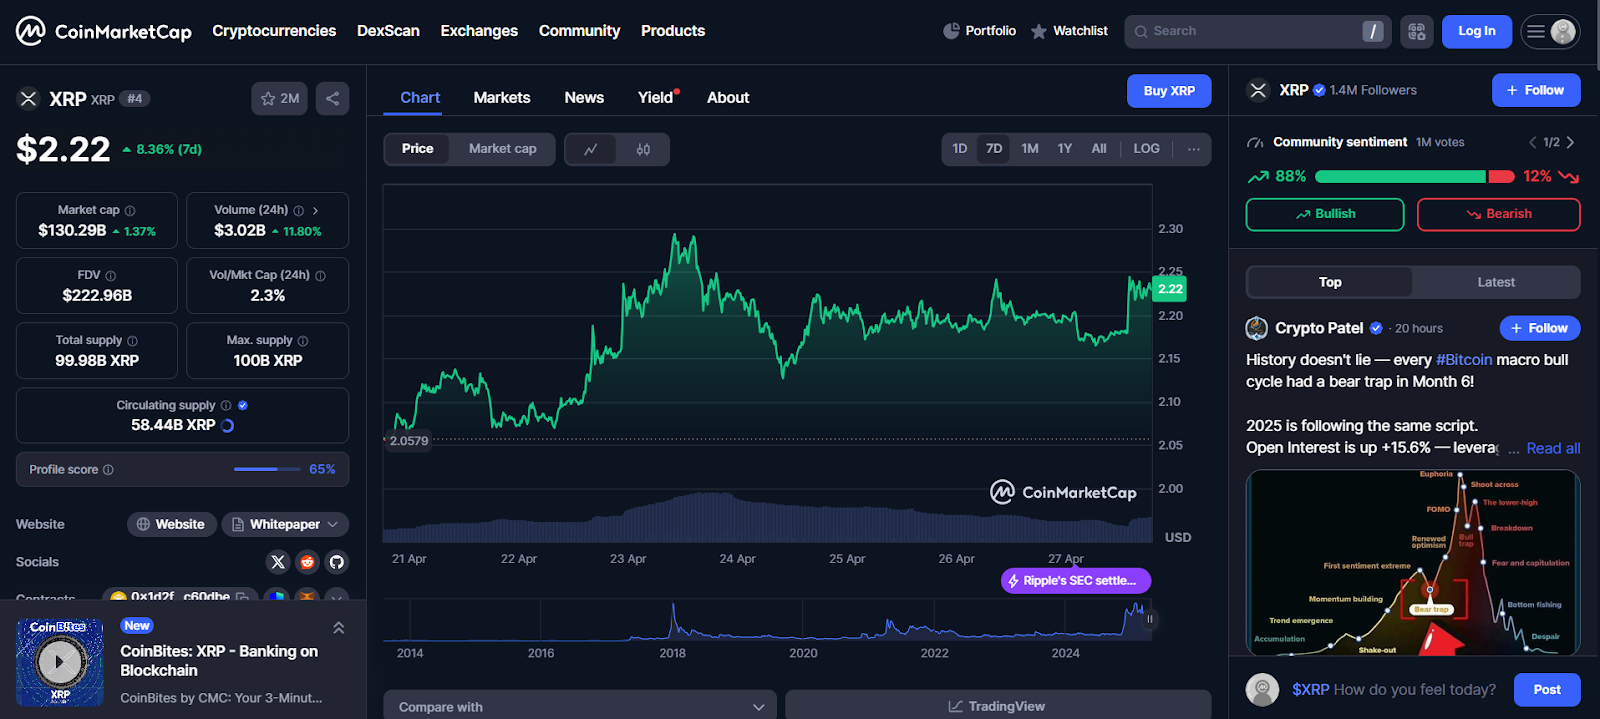
Task: Play the CoinBites XRP podcast
Action: [59, 662]
